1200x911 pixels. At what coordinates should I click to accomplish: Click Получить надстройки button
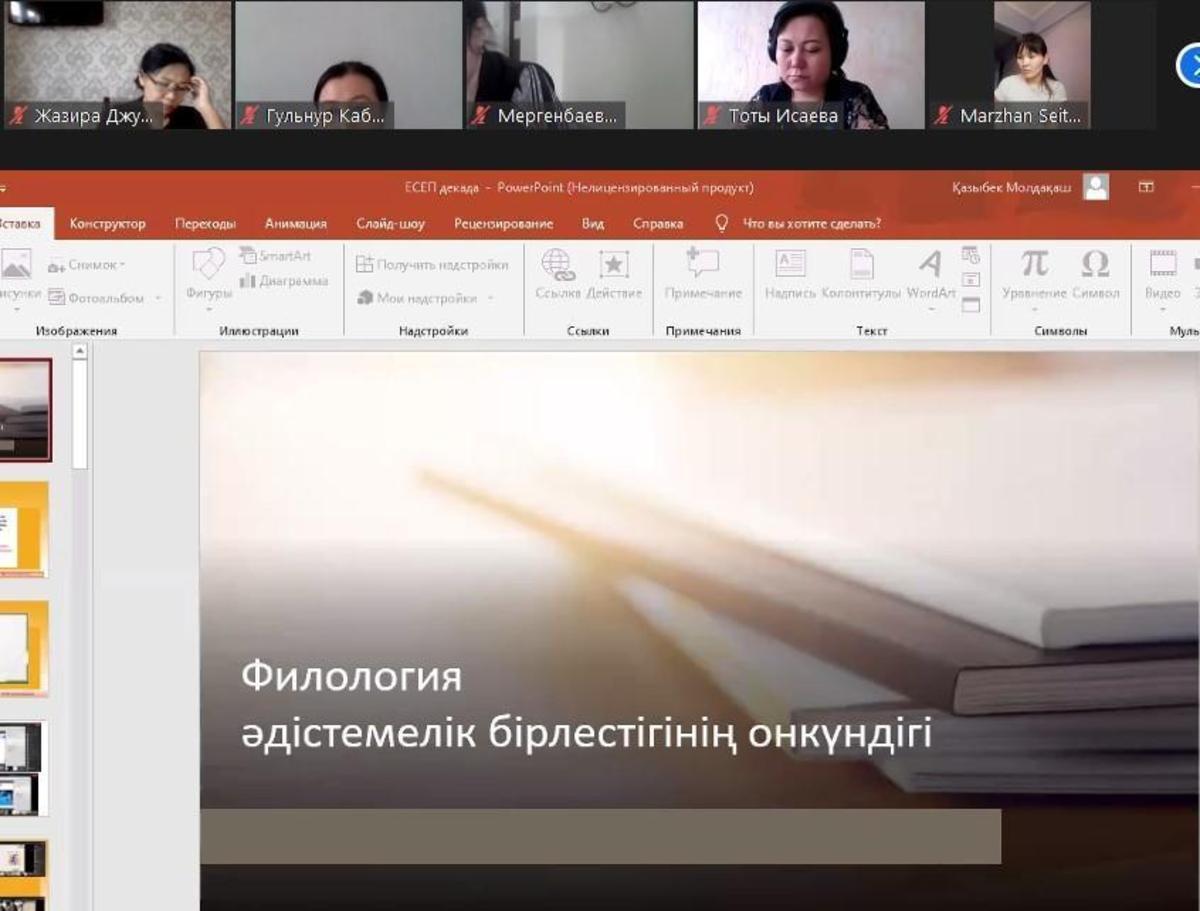click(432, 265)
